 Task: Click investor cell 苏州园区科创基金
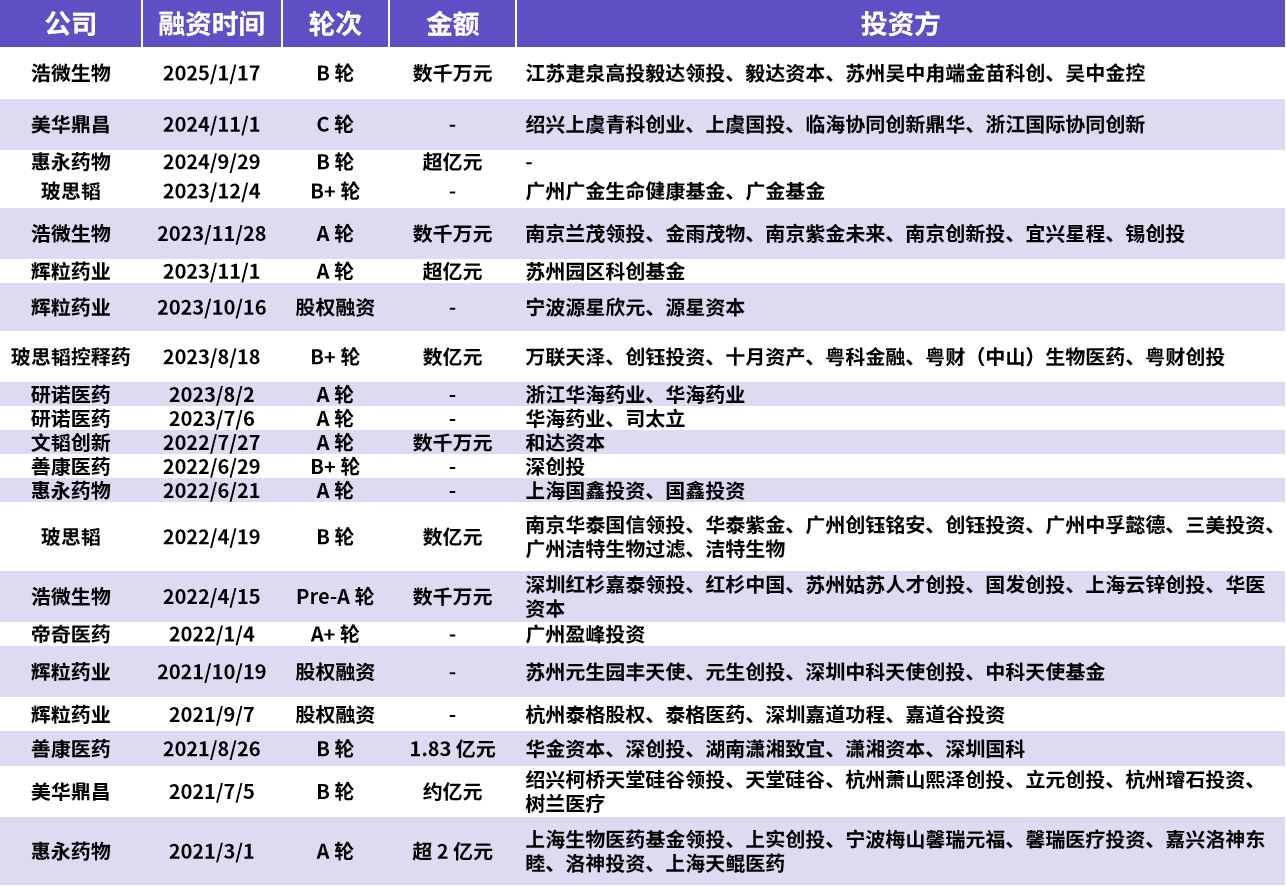coord(605,271)
